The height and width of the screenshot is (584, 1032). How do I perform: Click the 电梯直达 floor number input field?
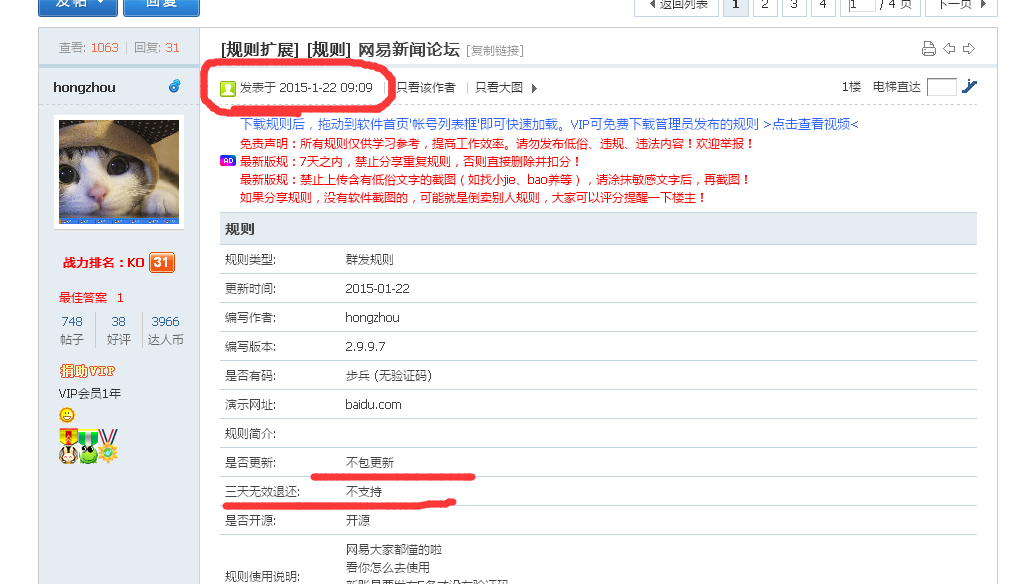tap(941, 87)
